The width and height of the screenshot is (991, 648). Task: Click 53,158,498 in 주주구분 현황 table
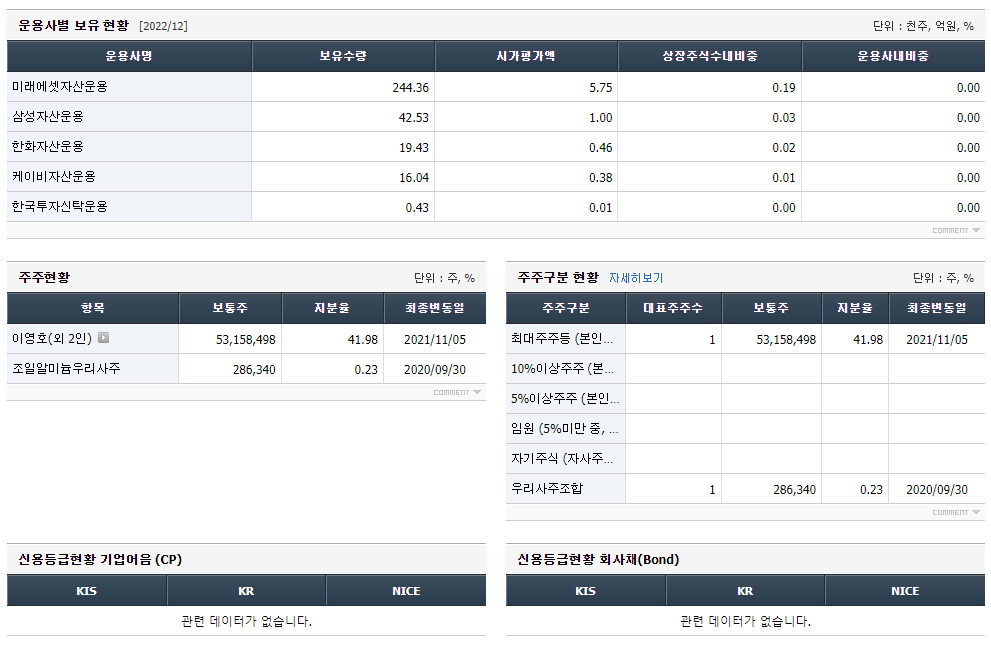tap(786, 339)
